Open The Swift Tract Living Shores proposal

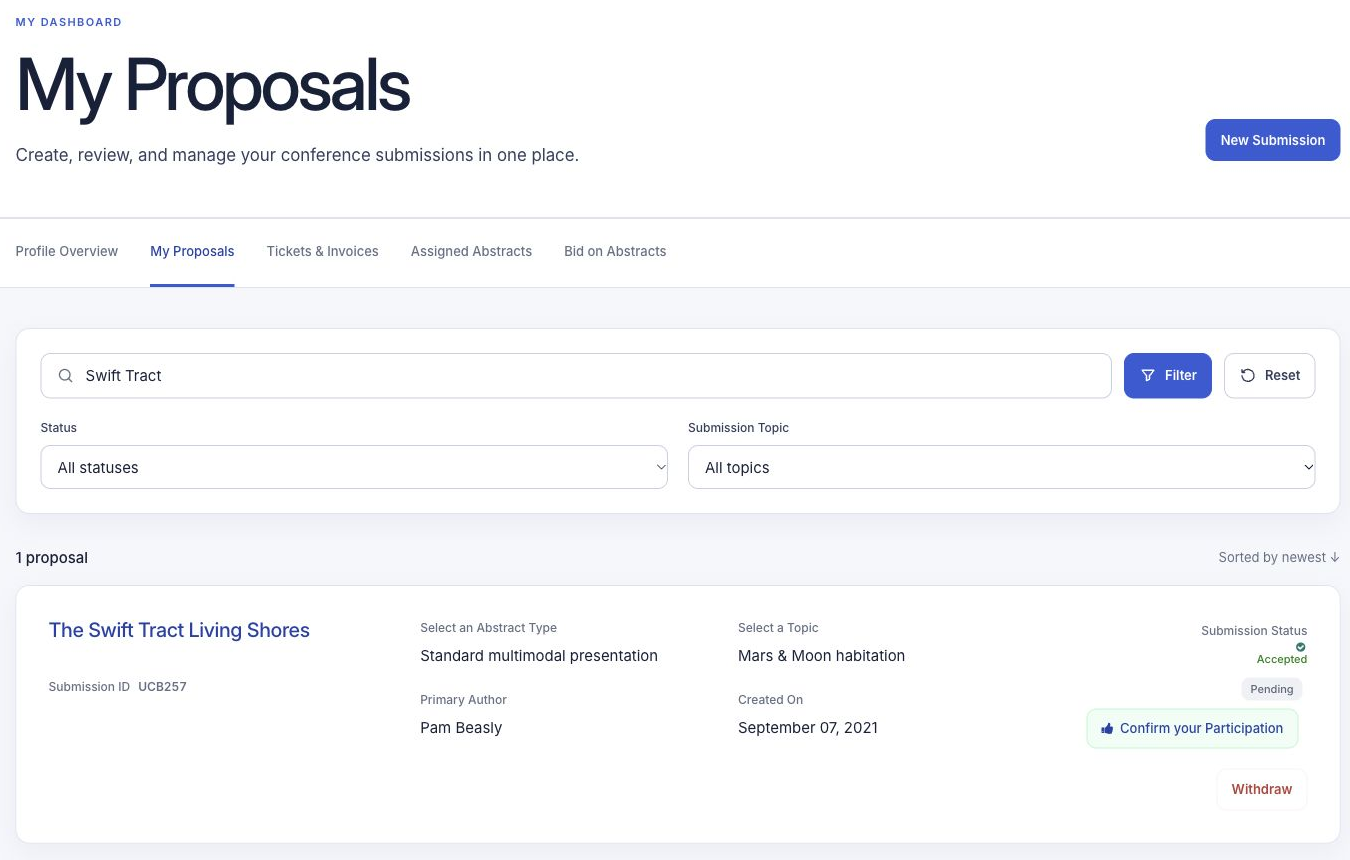point(179,630)
